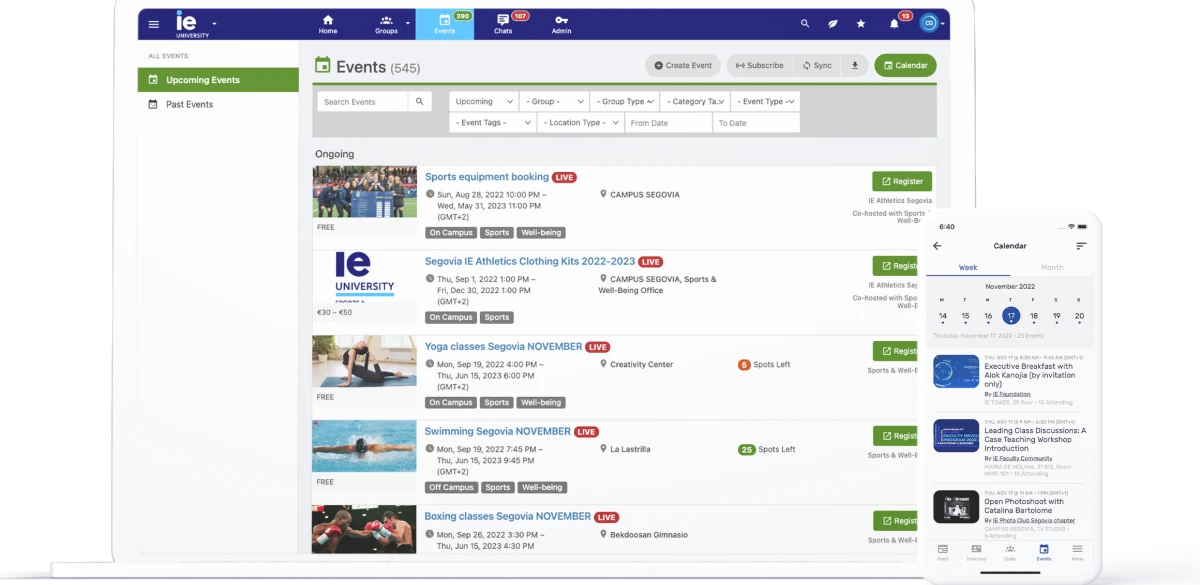Click the Swimming event thumbnail image
The width and height of the screenshot is (1200, 585).
(x=364, y=446)
